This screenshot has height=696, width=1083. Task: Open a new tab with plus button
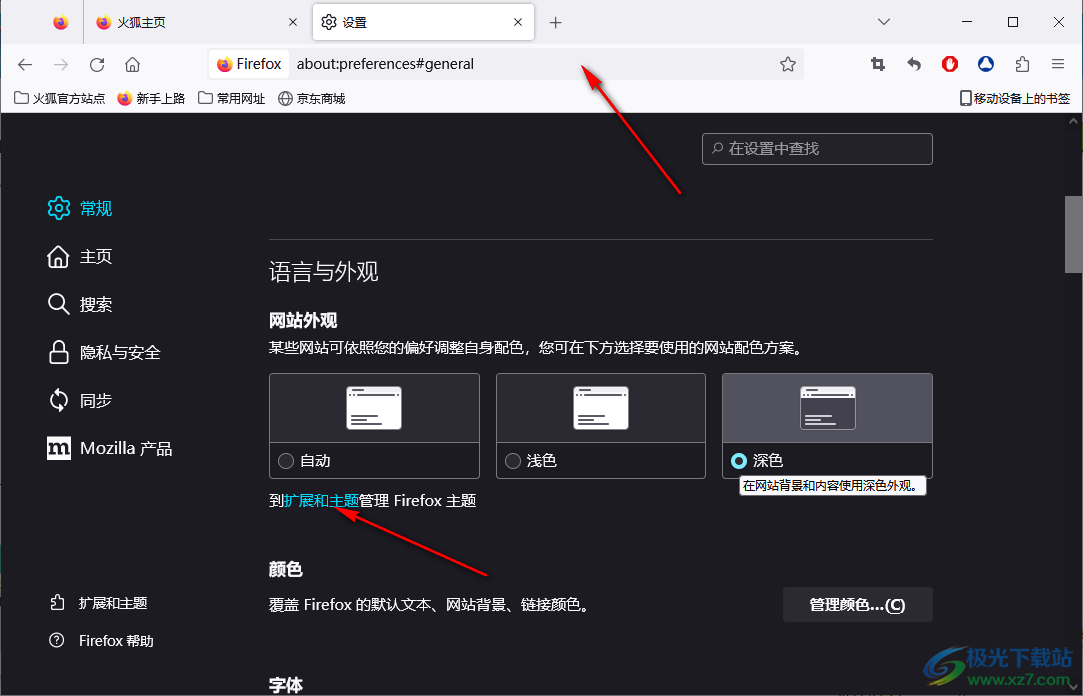[555, 23]
